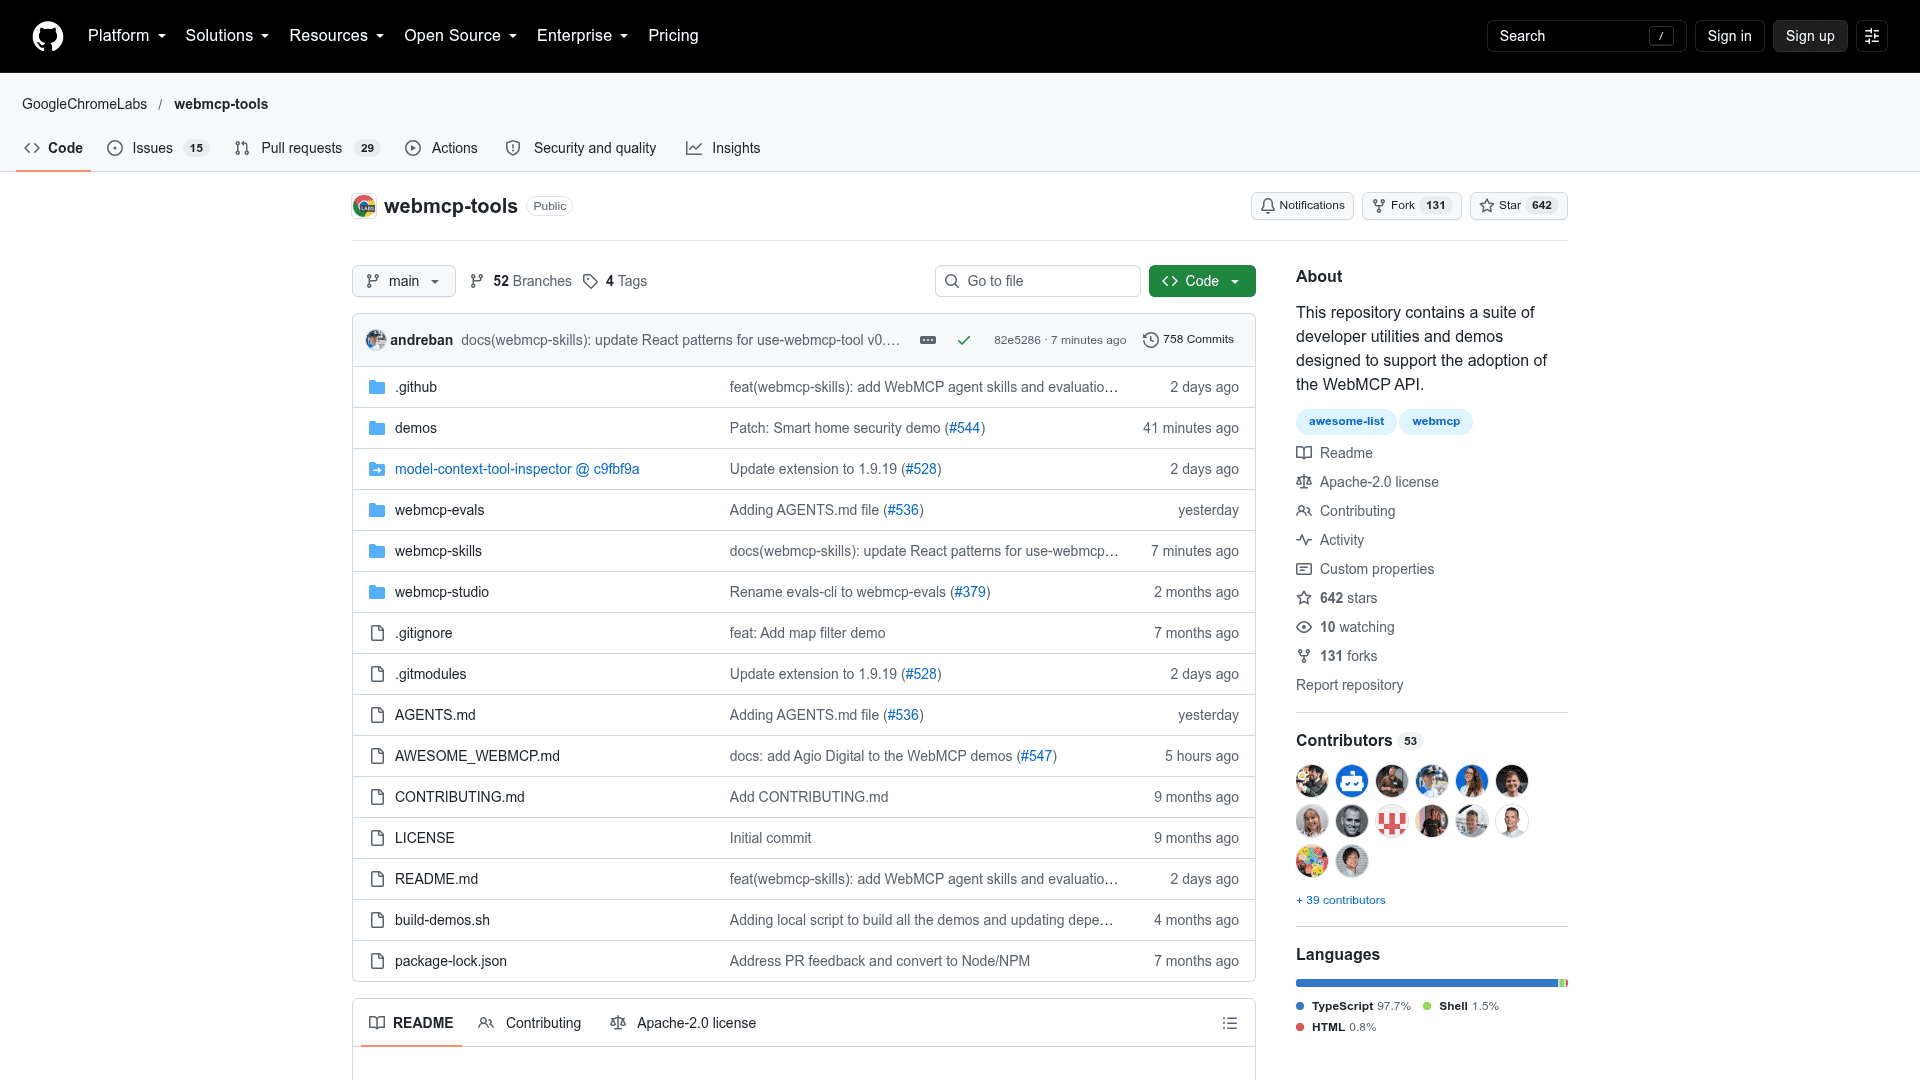Screen dimensions: 1920x1080
Task: Click the eye icon next to 10 watching
Action: coord(1304,627)
